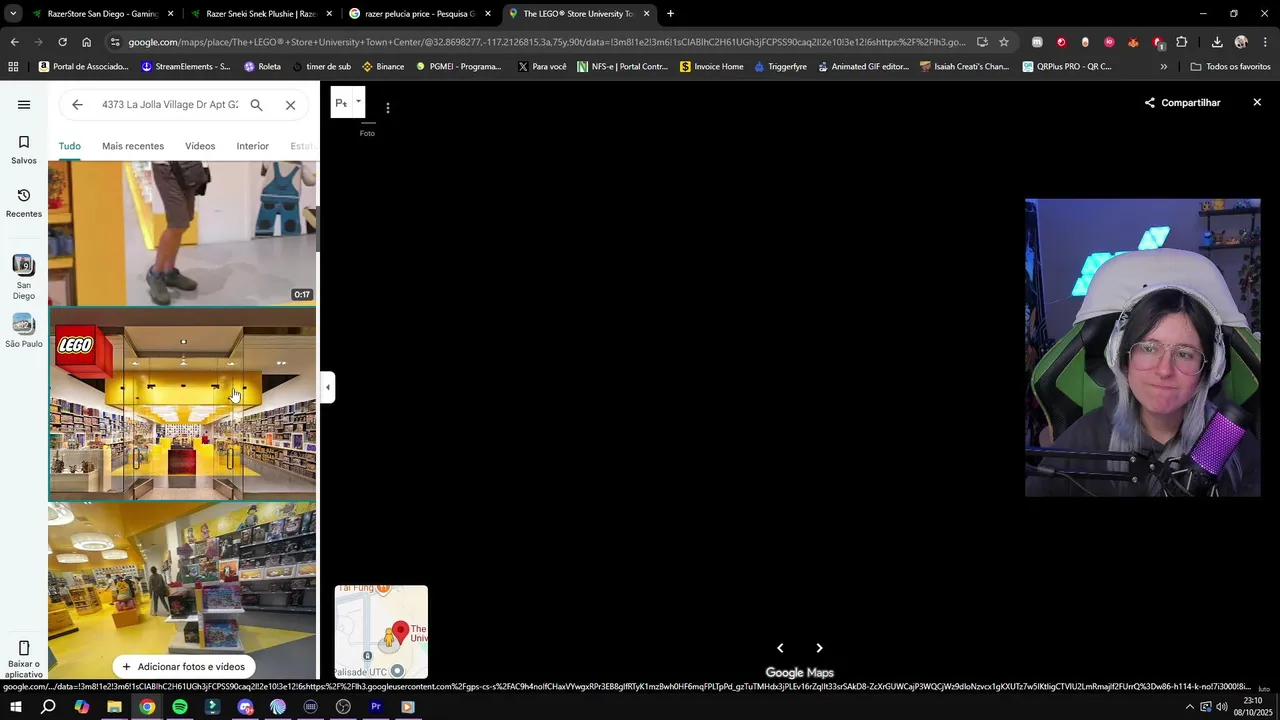Open the Chrome profile avatar
1280x720 pixels.
tap(1241, 42)
